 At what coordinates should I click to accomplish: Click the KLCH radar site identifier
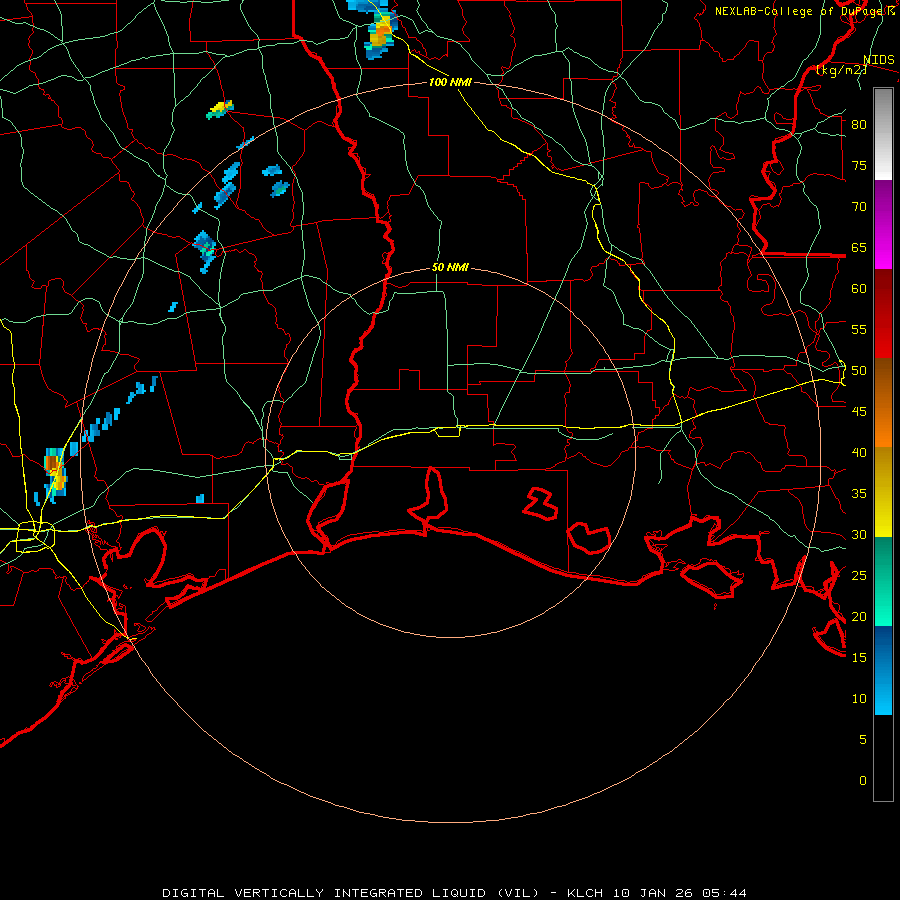(x=584, y=893)
